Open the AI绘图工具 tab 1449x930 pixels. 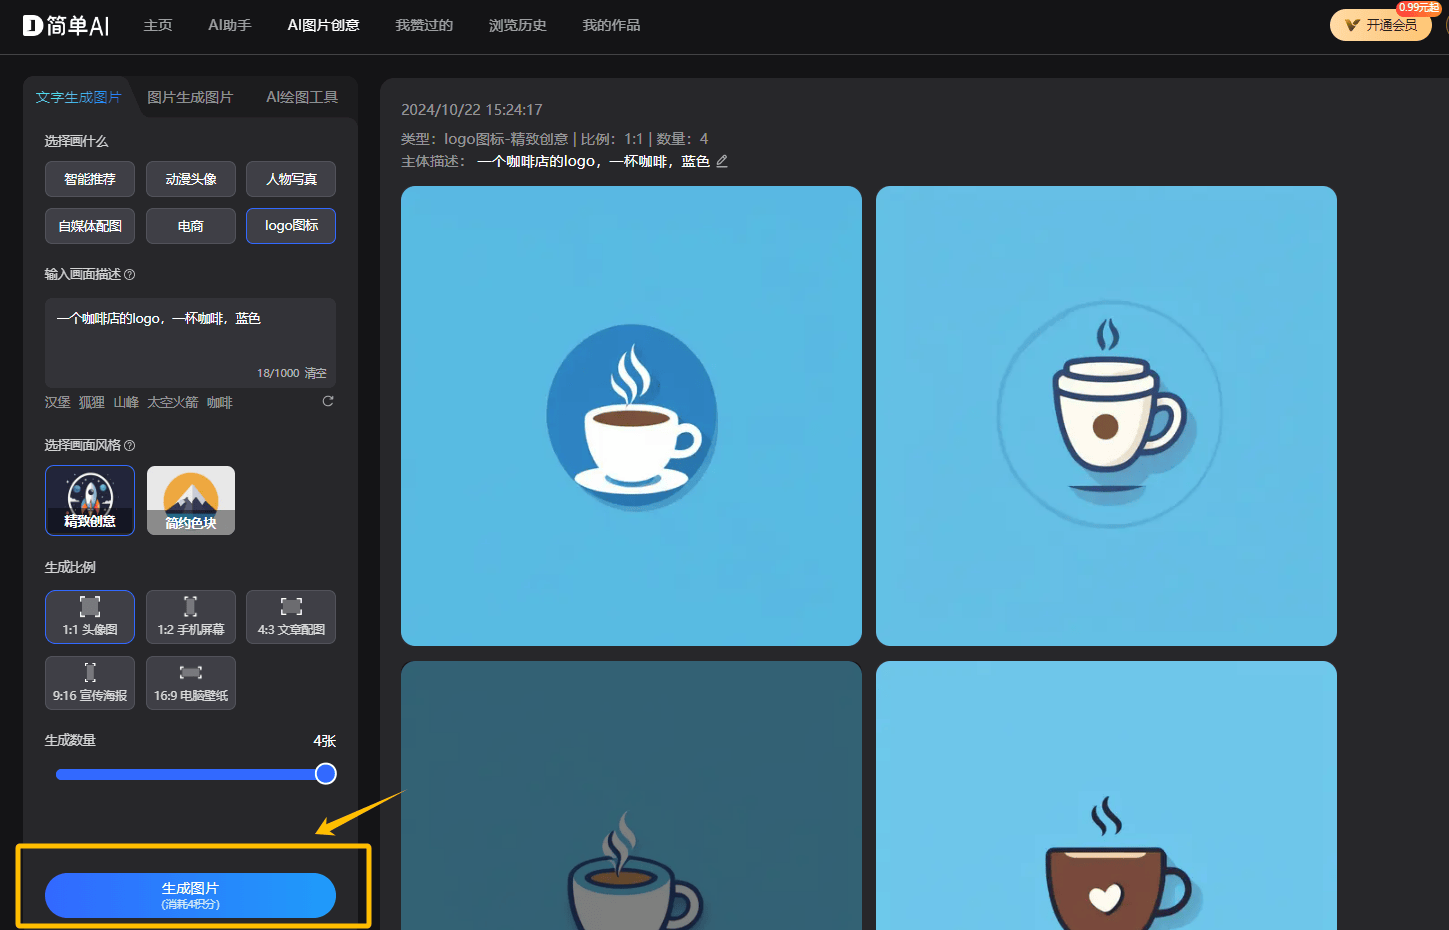tap(302, 97)
